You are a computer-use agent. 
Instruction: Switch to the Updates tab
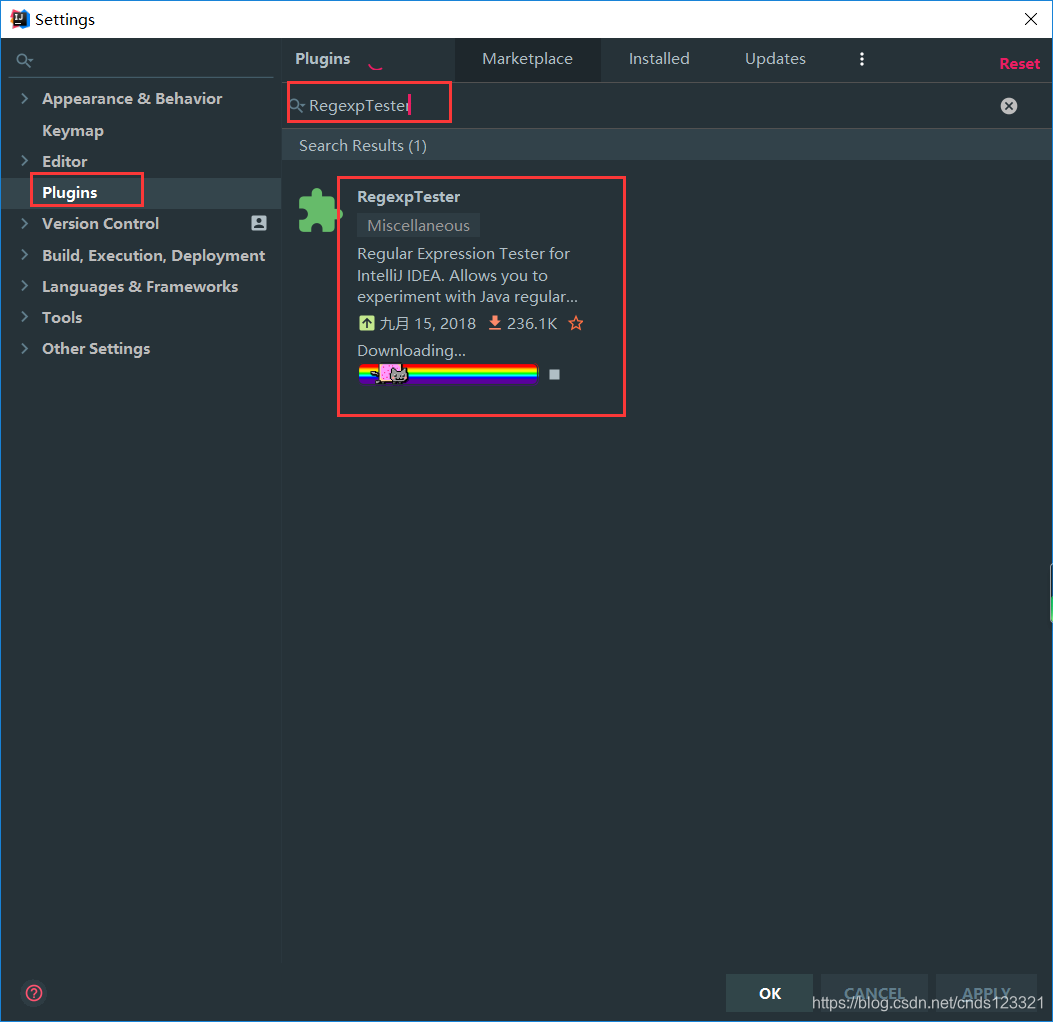(775, 59)
